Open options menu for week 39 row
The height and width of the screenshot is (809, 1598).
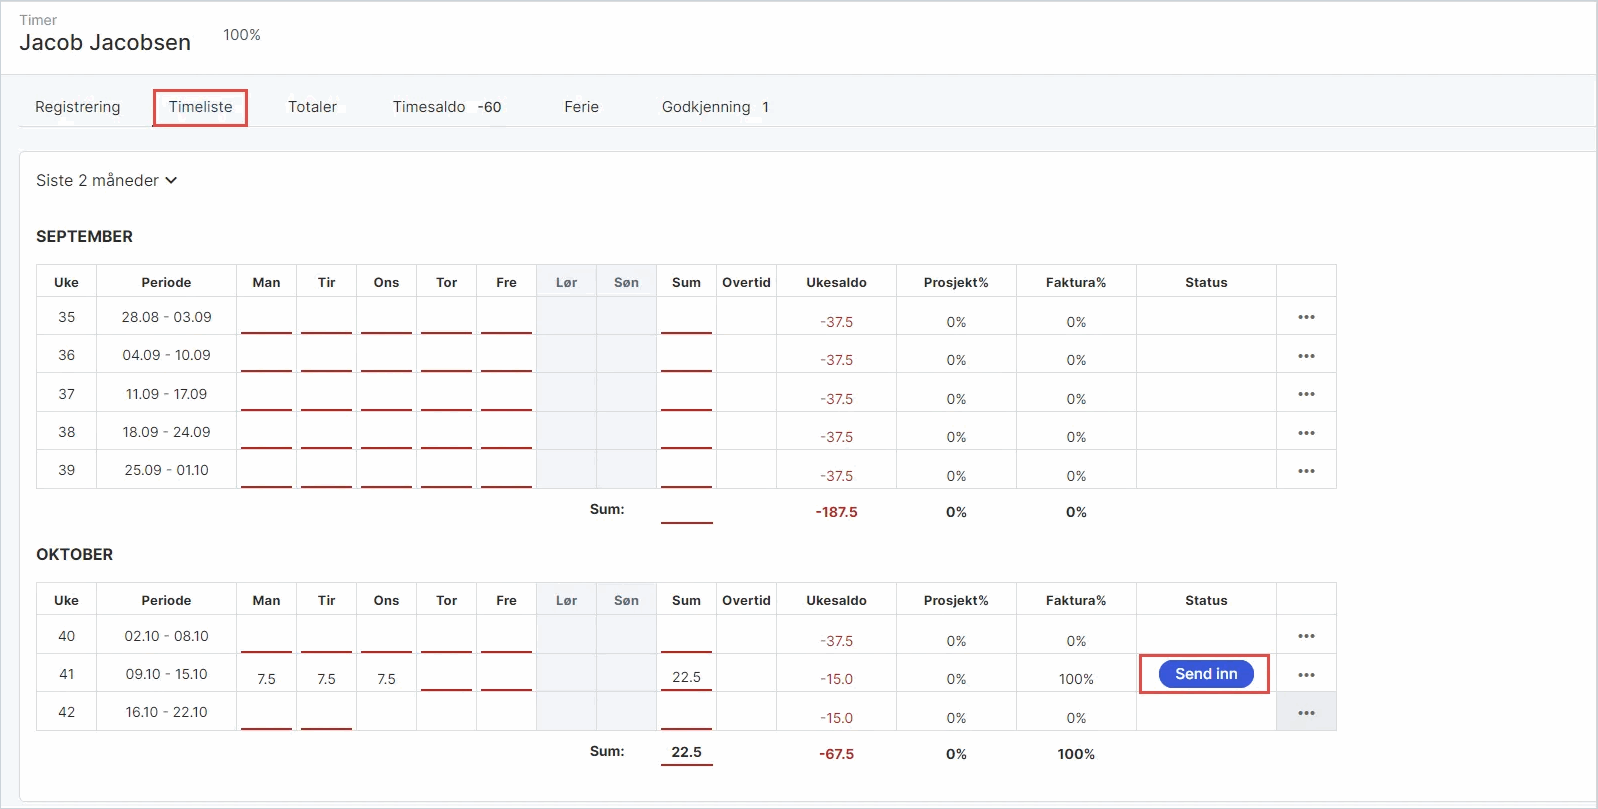pos(1306,471)
